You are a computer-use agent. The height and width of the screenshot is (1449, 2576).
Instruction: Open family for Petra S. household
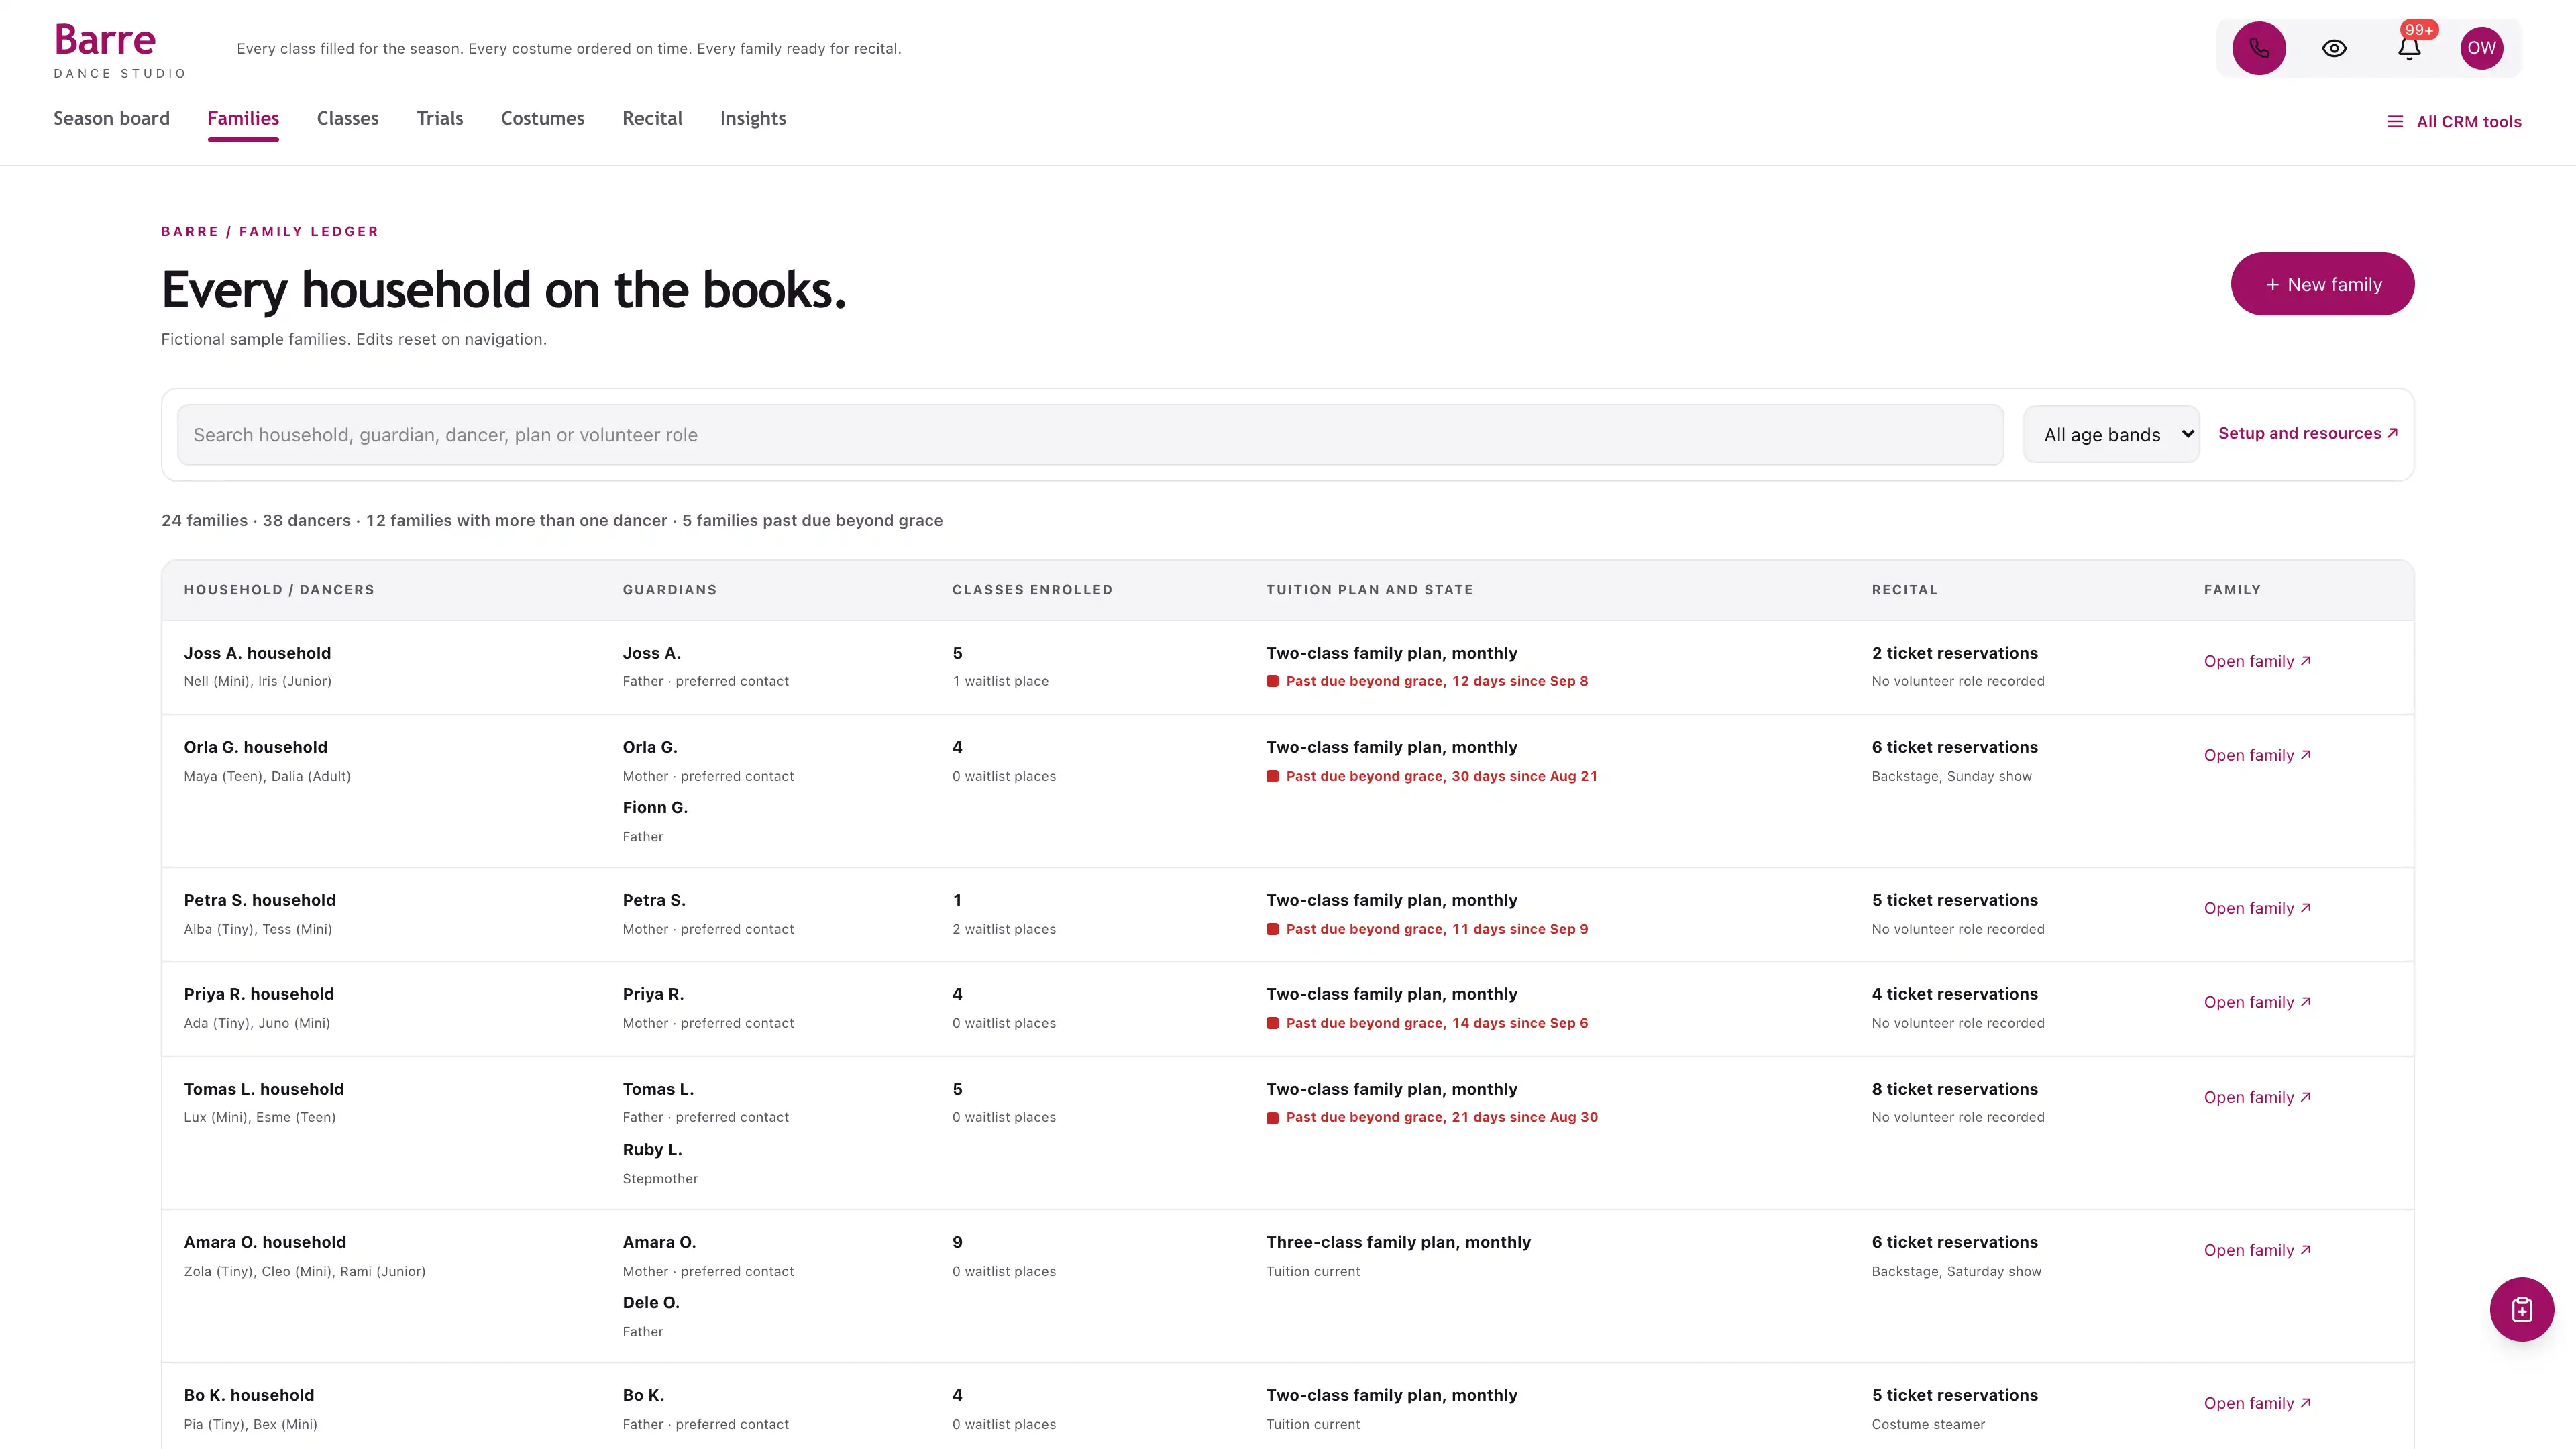pos(2257,908)
